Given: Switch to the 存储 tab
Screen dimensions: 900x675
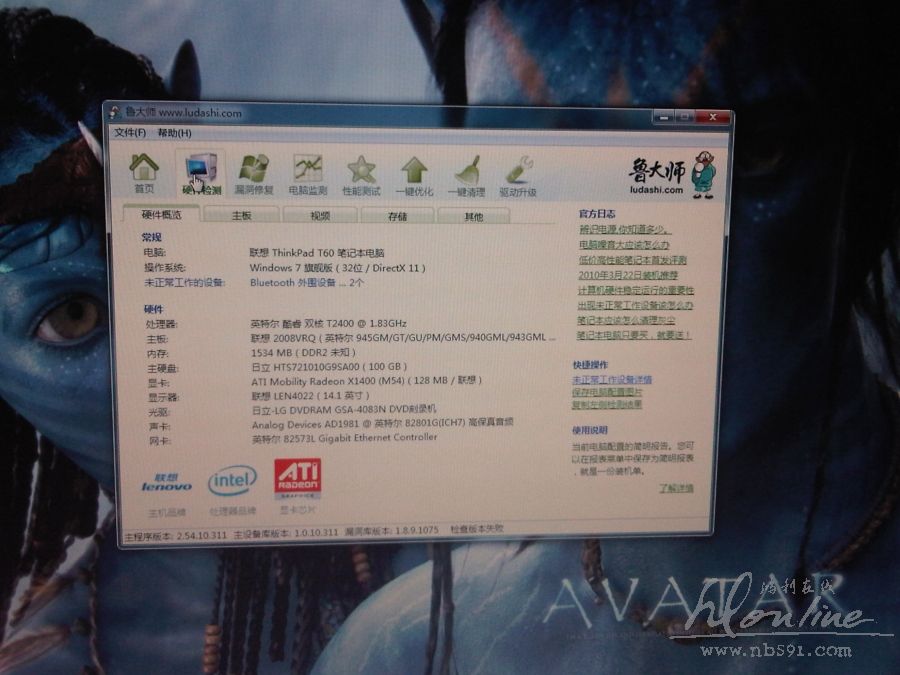Looking at the screenshot, I should 397,216.
